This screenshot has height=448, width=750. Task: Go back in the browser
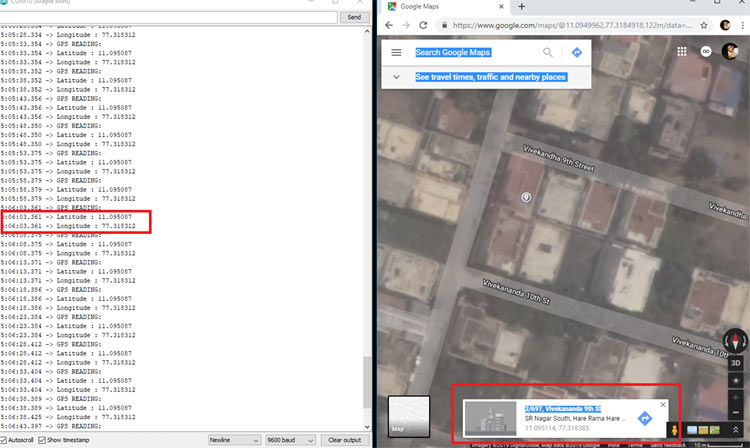point(389,25)
